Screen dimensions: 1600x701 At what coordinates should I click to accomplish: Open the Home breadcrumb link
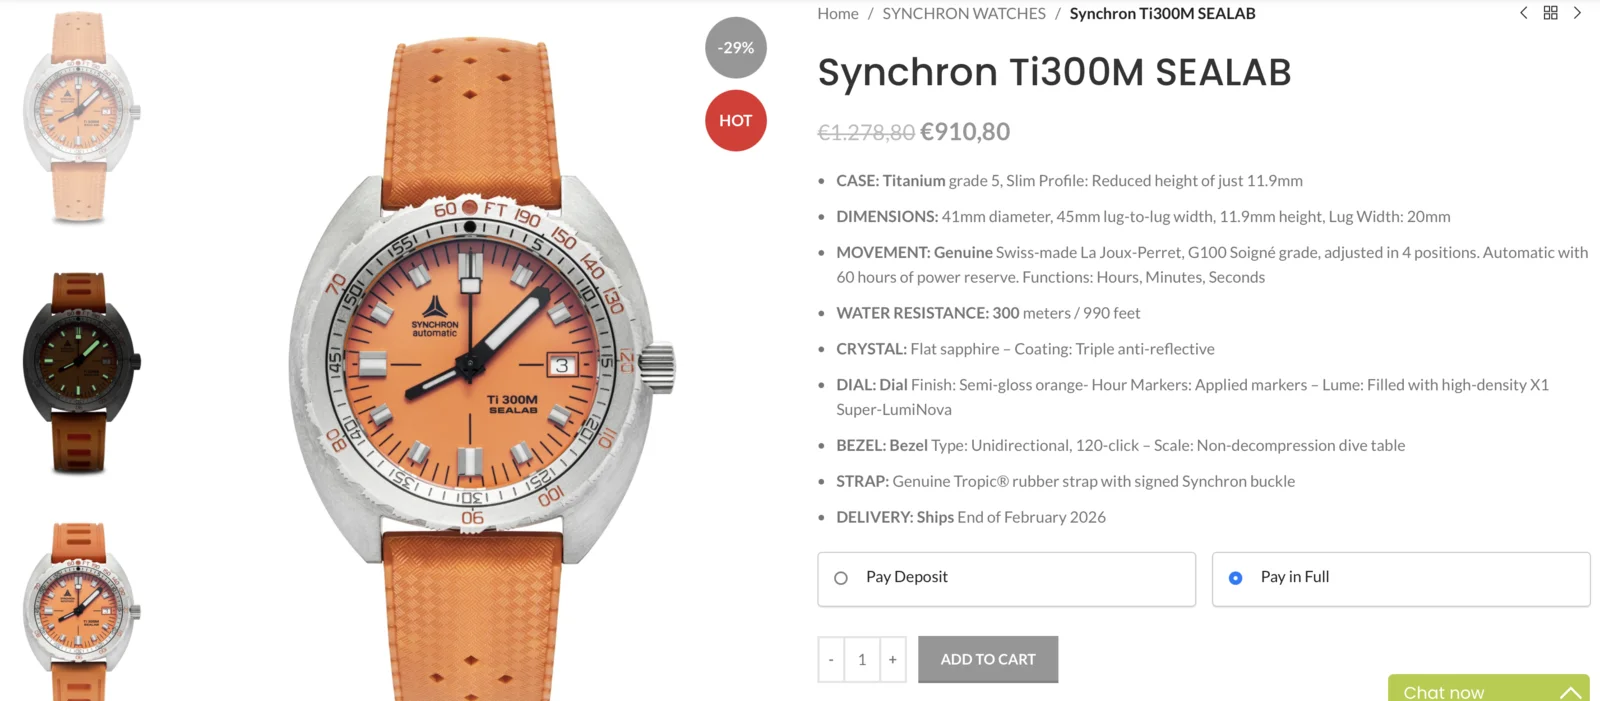click(838, 14)
